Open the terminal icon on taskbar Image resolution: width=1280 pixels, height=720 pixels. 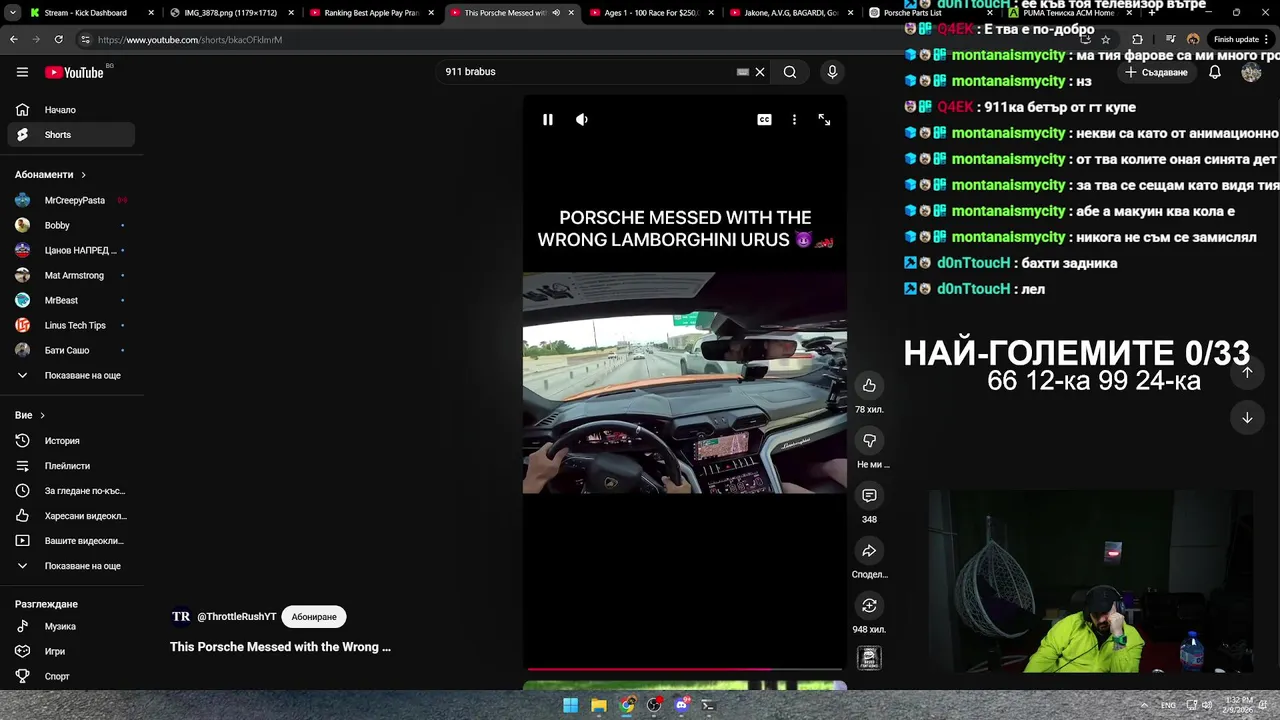click(x=709, y=705)
